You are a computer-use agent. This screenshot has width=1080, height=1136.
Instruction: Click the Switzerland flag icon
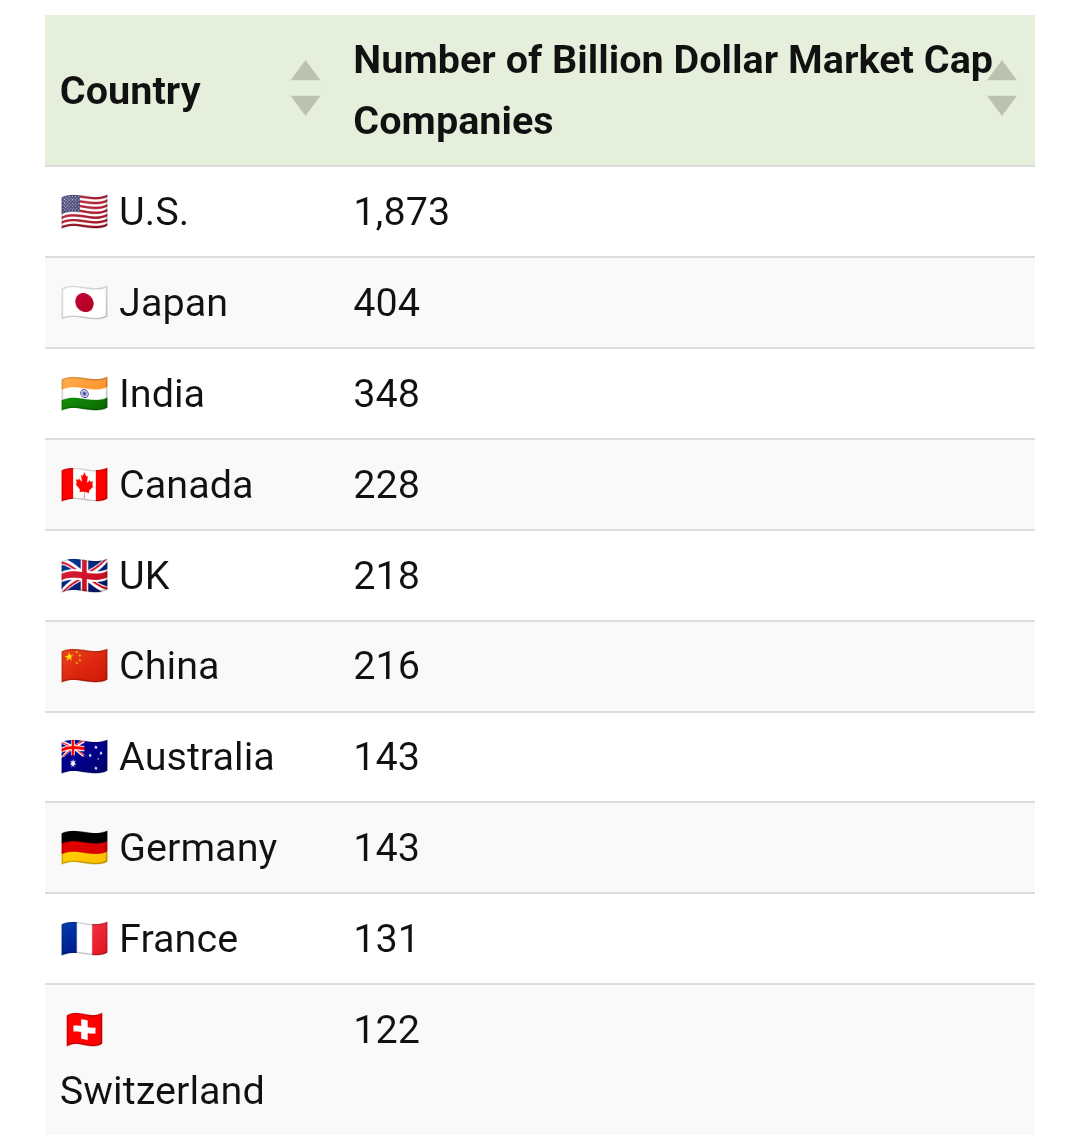[x=85, y=1030]
